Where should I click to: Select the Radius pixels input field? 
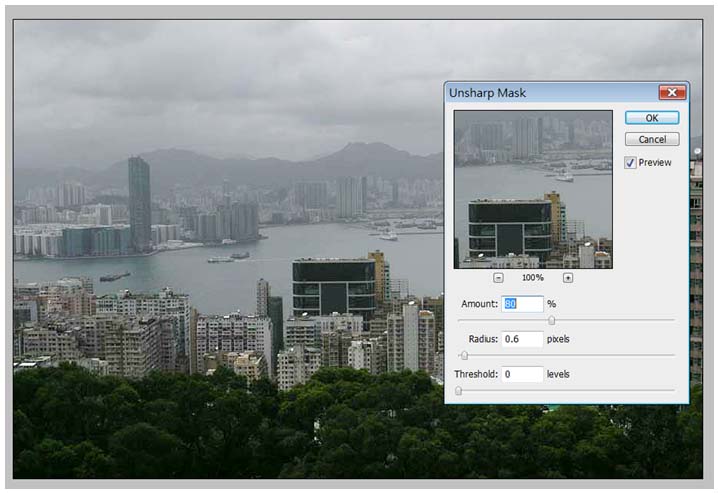click(x=524, y=339)
